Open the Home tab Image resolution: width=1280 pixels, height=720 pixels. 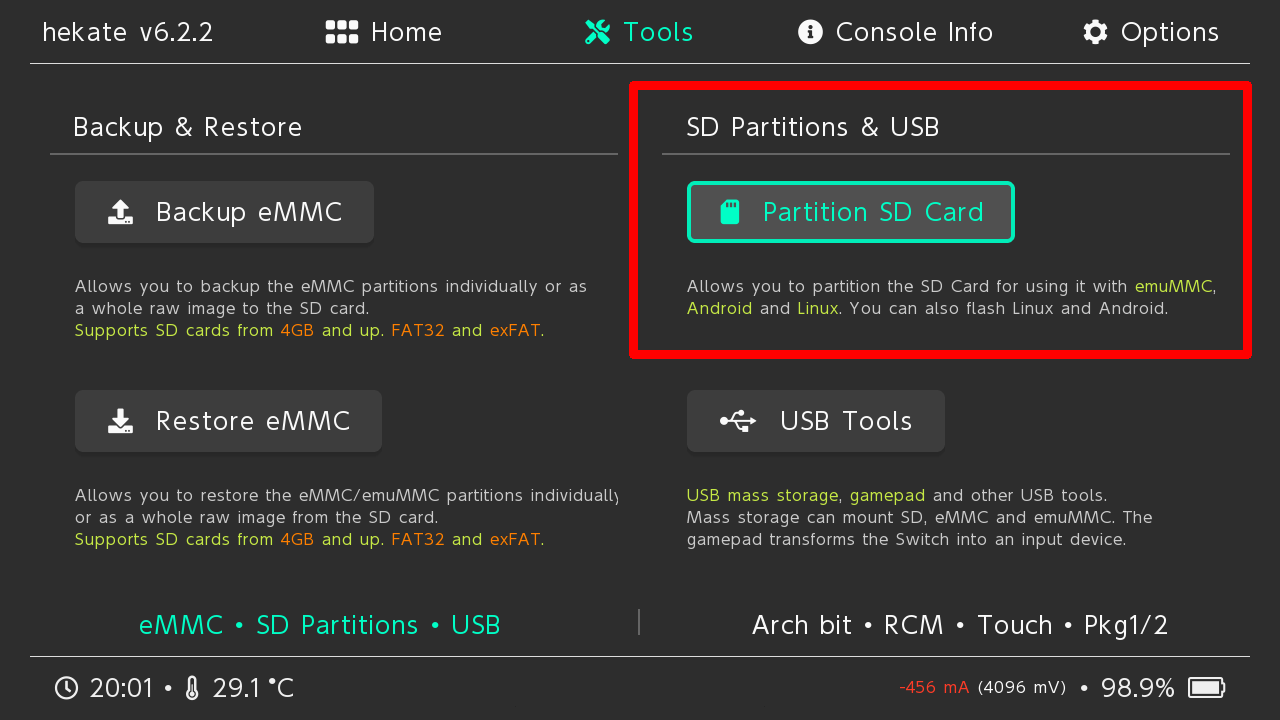(x=384, y=32)
